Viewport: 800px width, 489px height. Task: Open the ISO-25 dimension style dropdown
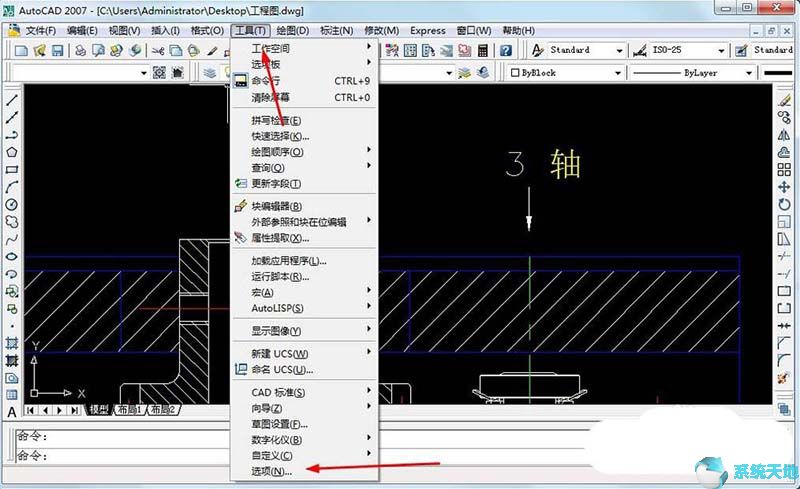721,51
